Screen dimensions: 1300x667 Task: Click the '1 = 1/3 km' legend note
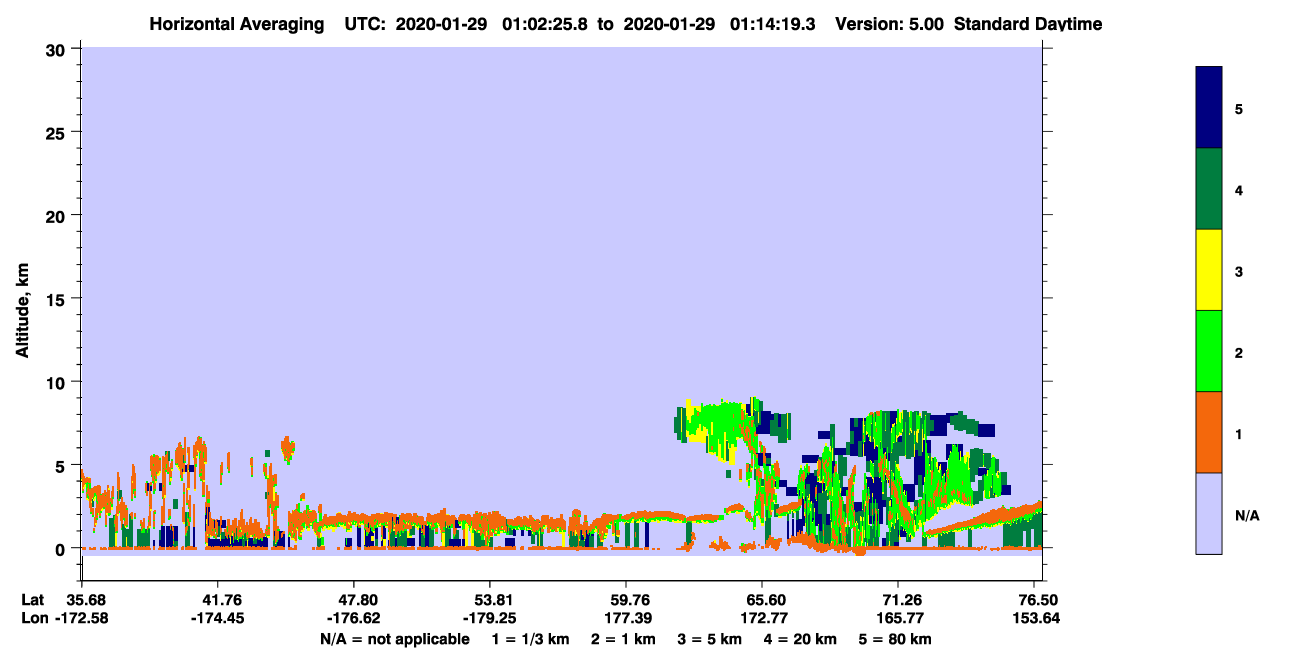[531, 639]
